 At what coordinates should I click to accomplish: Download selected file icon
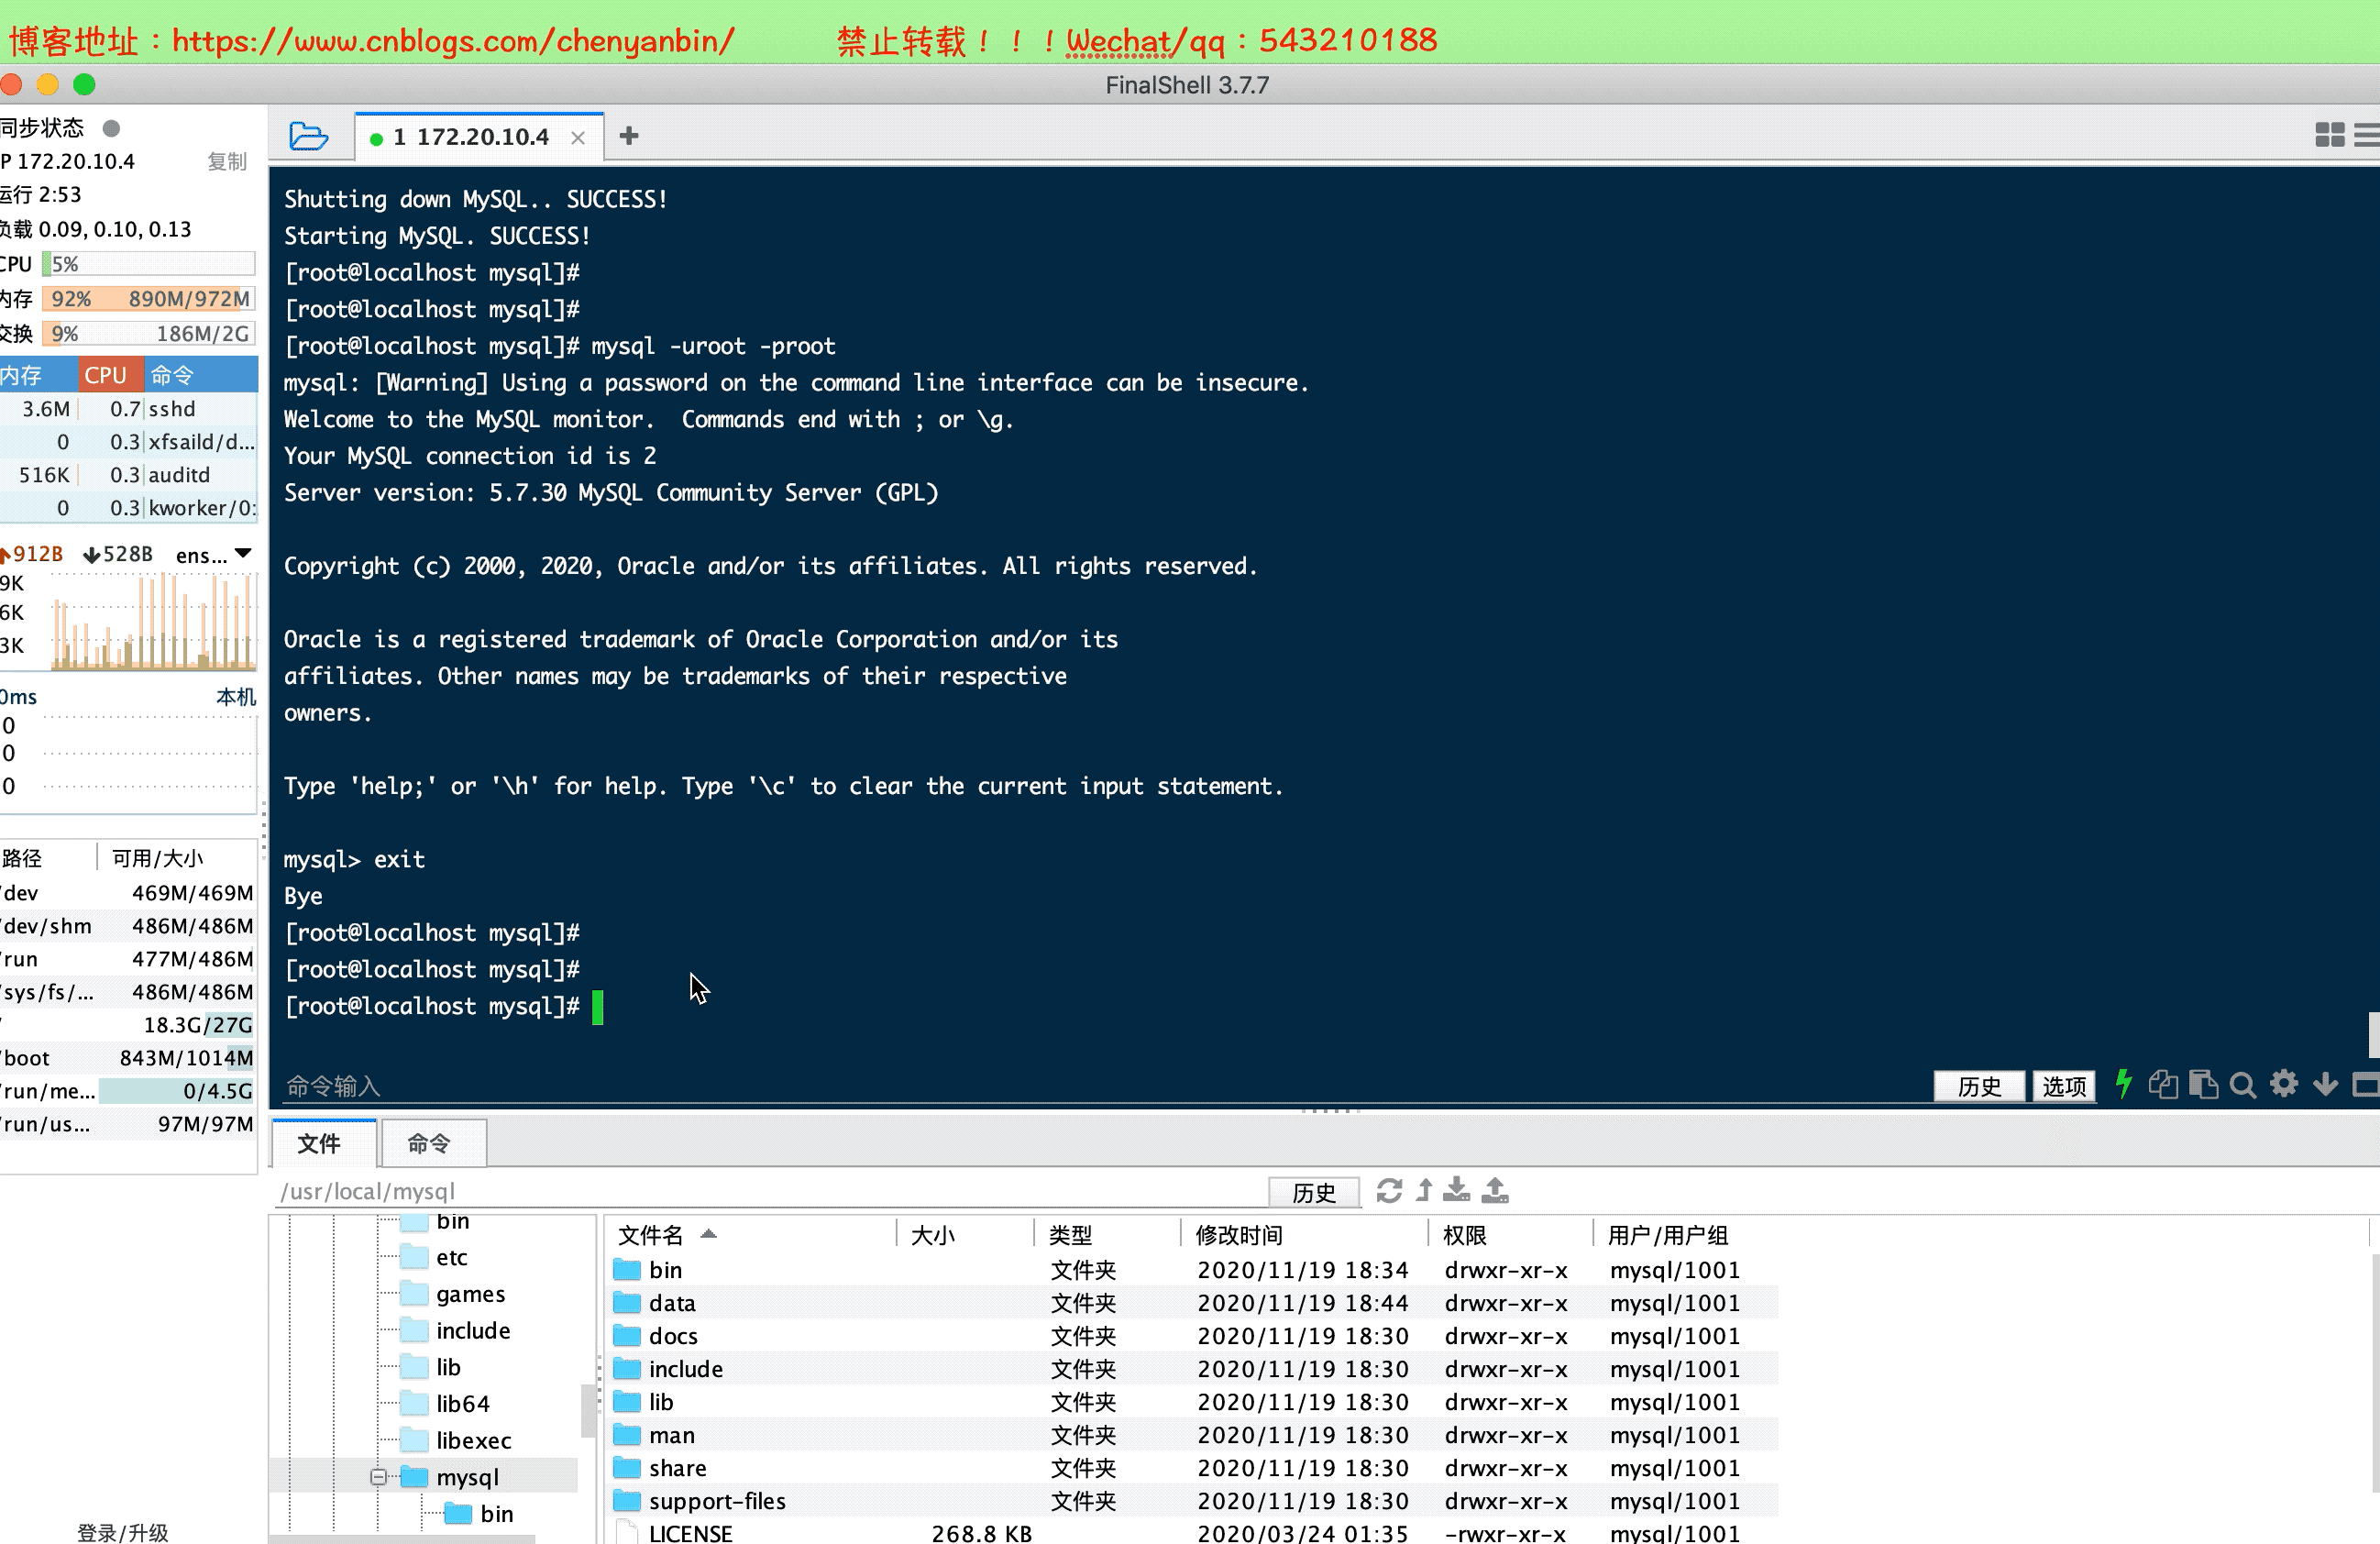(1457, 1189)
